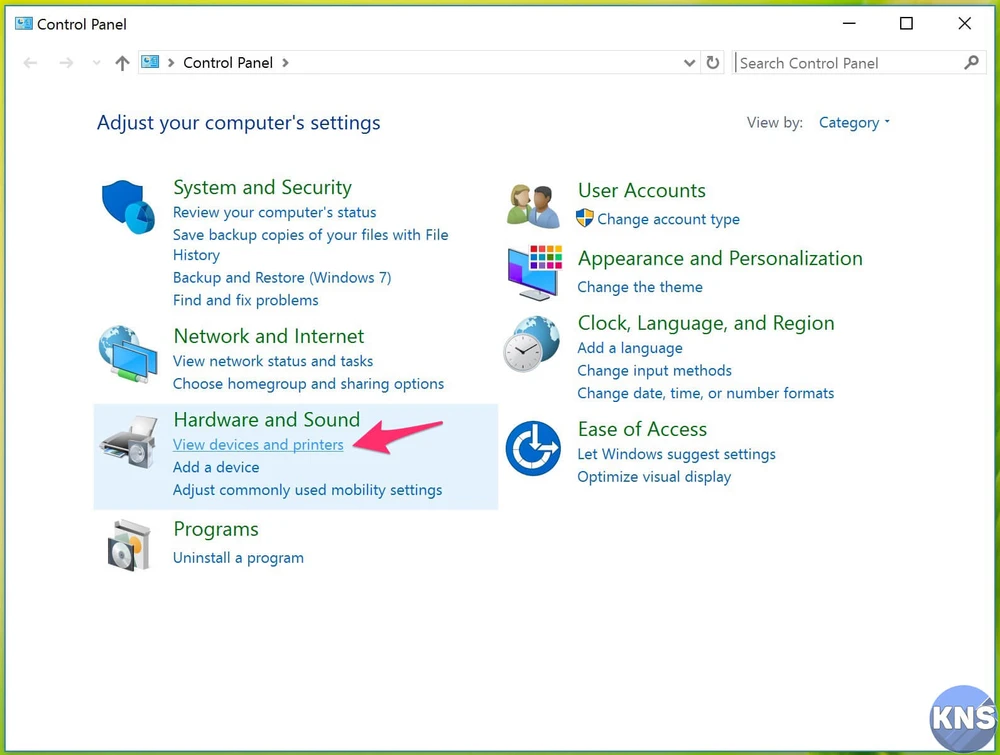This screenshot has height=755, width=1000.
Task: Open Backup and Restore (Windows 7)
Action: [282, 277]
